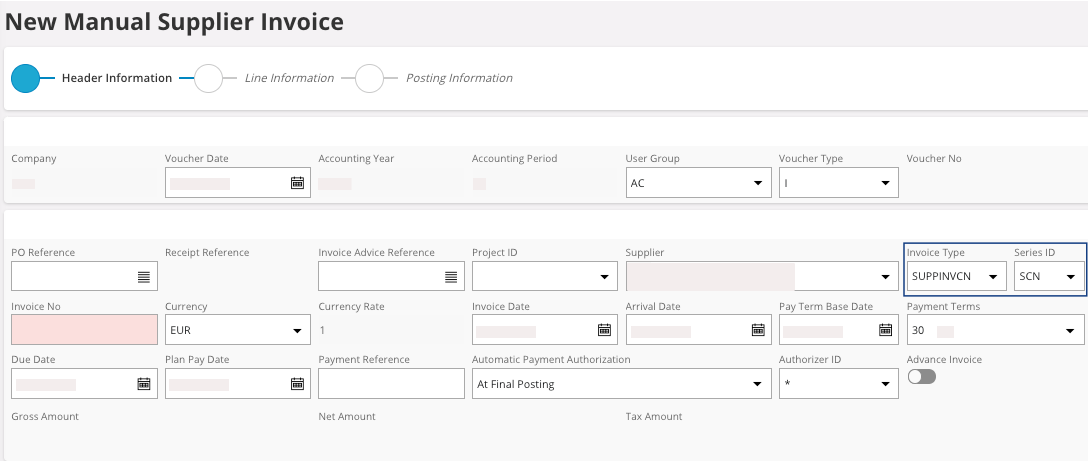Click the Invoice No input field
The image size is (1089, 461).
[x=84, y=330]
